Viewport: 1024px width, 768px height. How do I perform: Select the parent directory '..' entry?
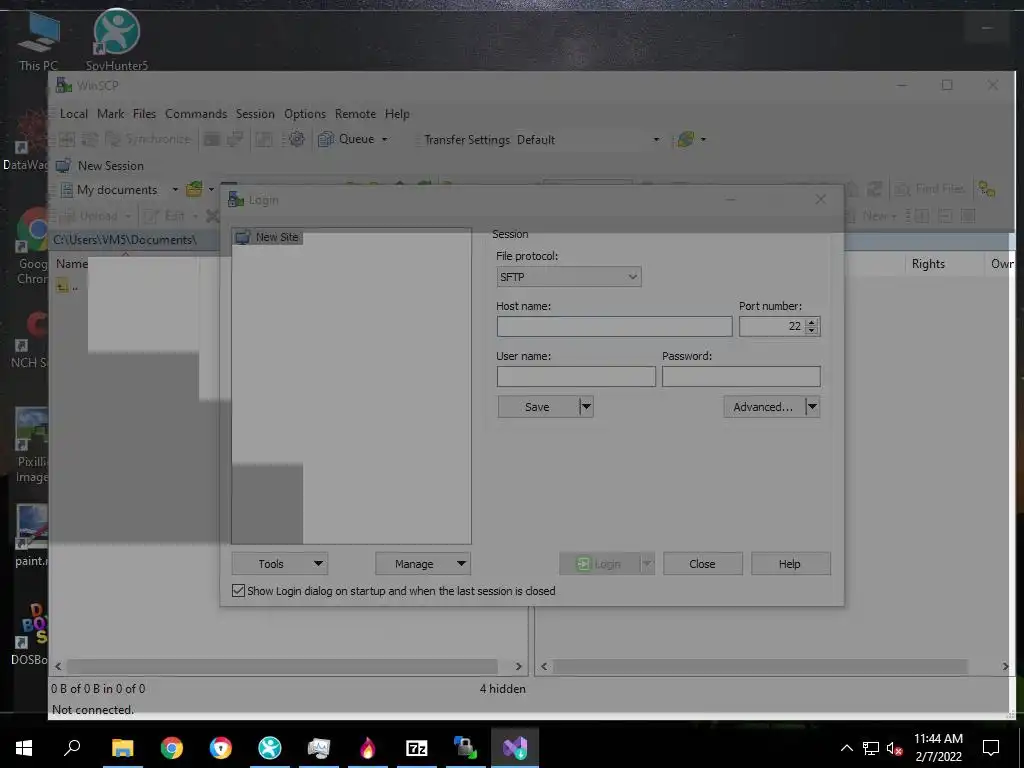coord(67,286)
